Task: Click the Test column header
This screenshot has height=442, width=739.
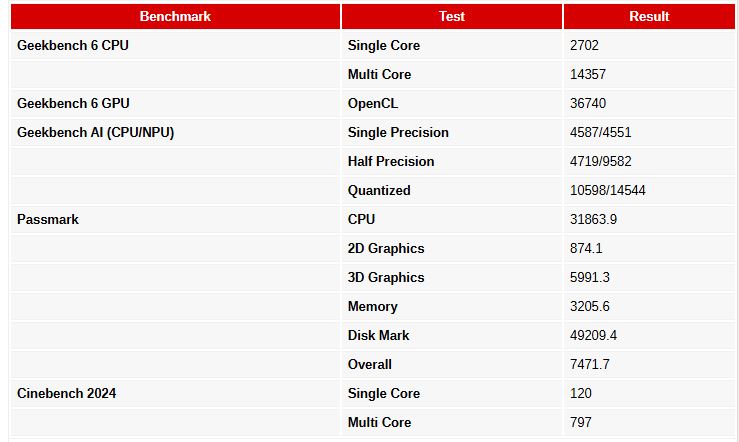Action: coord(452,16)
